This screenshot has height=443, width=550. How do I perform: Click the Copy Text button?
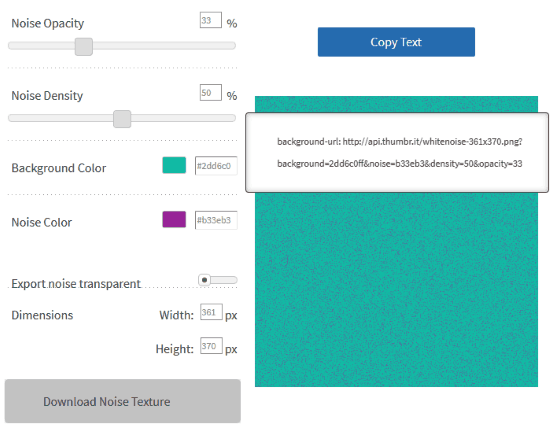point(396,42)
